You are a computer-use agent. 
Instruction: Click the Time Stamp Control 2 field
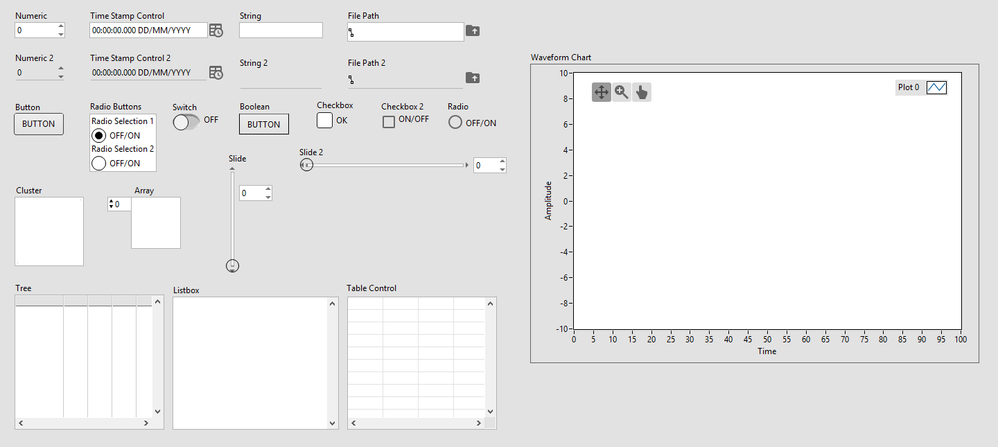tap(149, 73)
